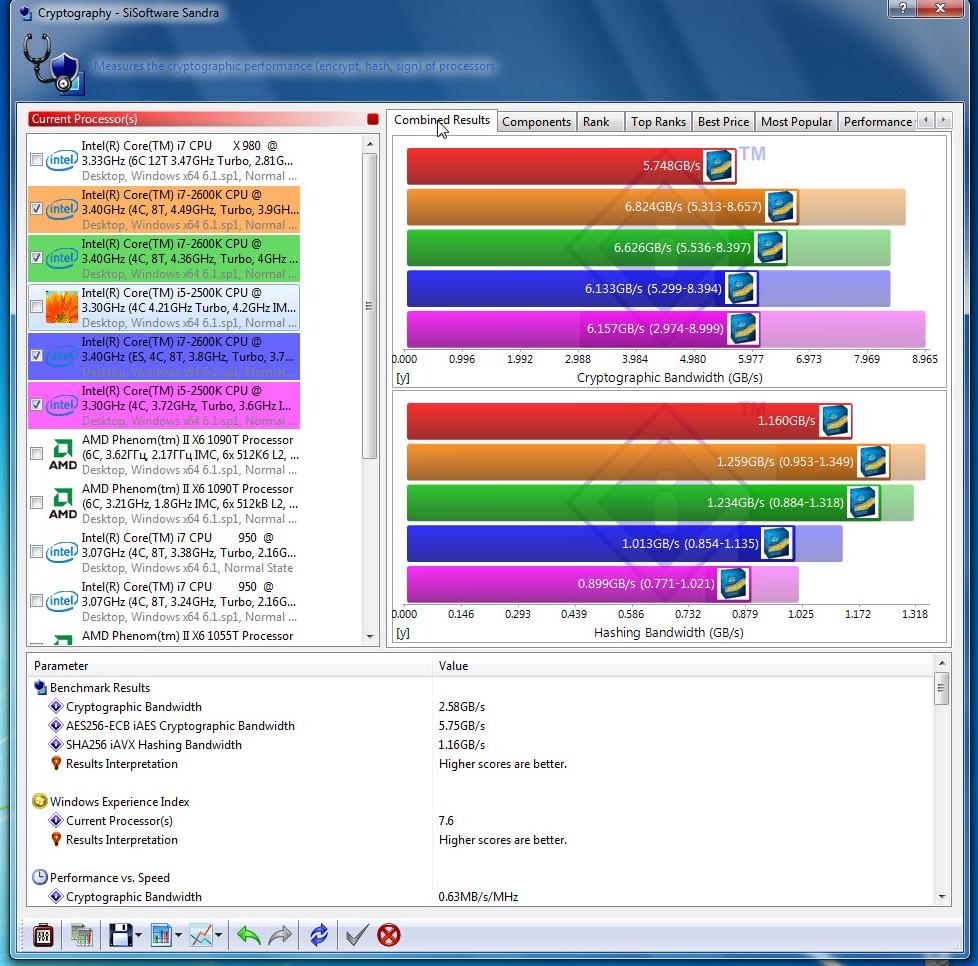Open the dropdown arrow next to line graph icon

[219, 935]
